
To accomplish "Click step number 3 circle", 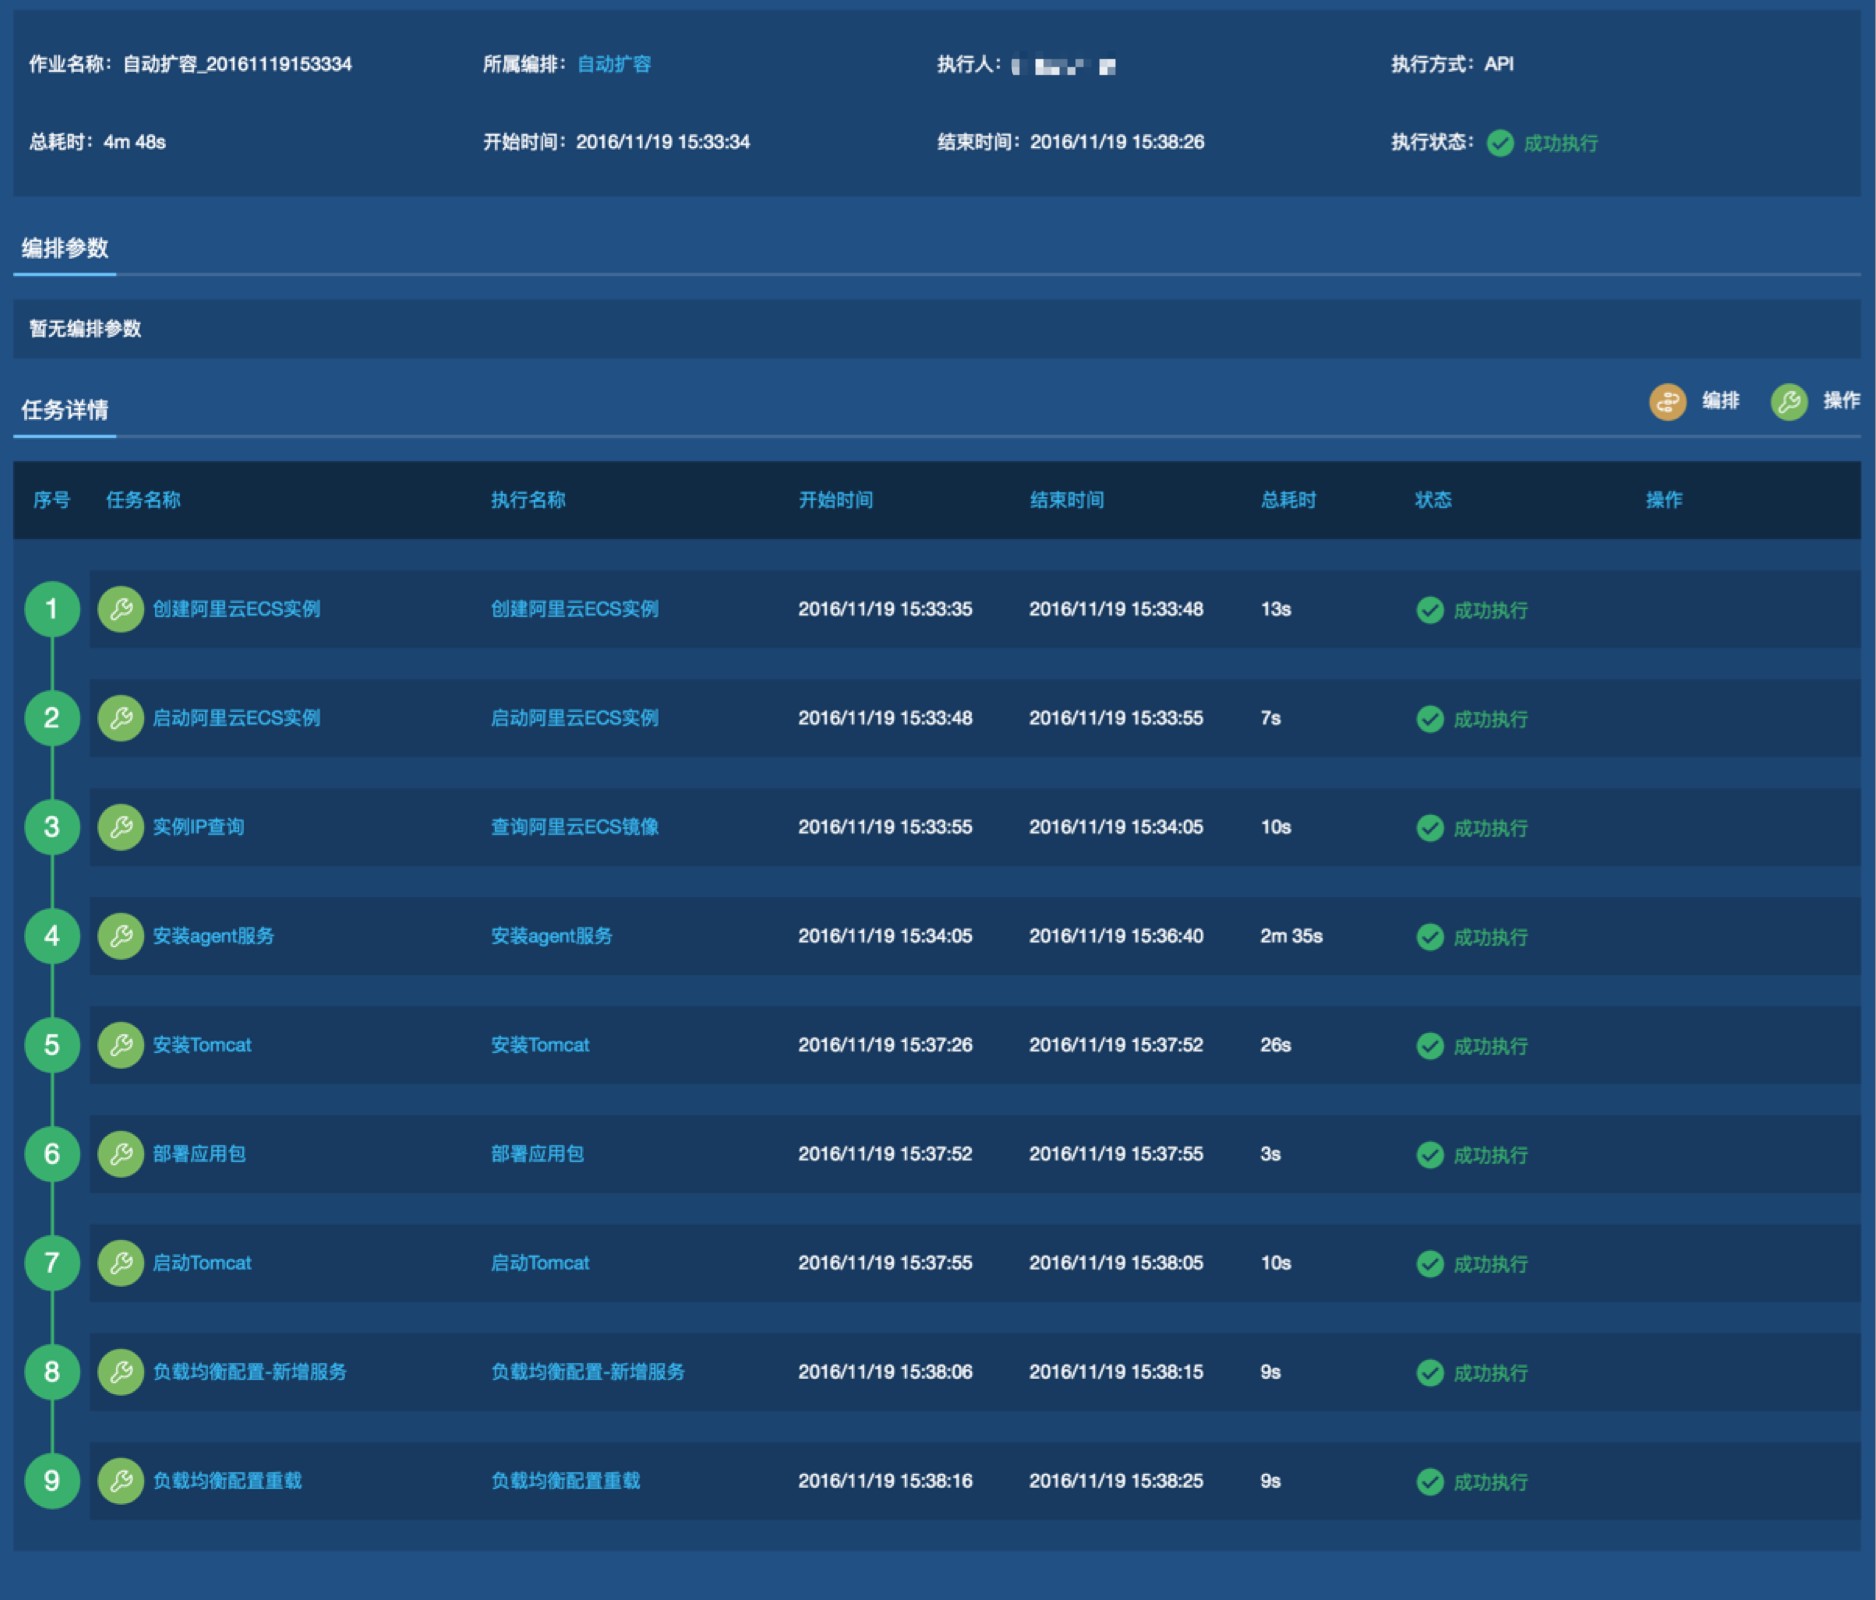I will [52, 827].
